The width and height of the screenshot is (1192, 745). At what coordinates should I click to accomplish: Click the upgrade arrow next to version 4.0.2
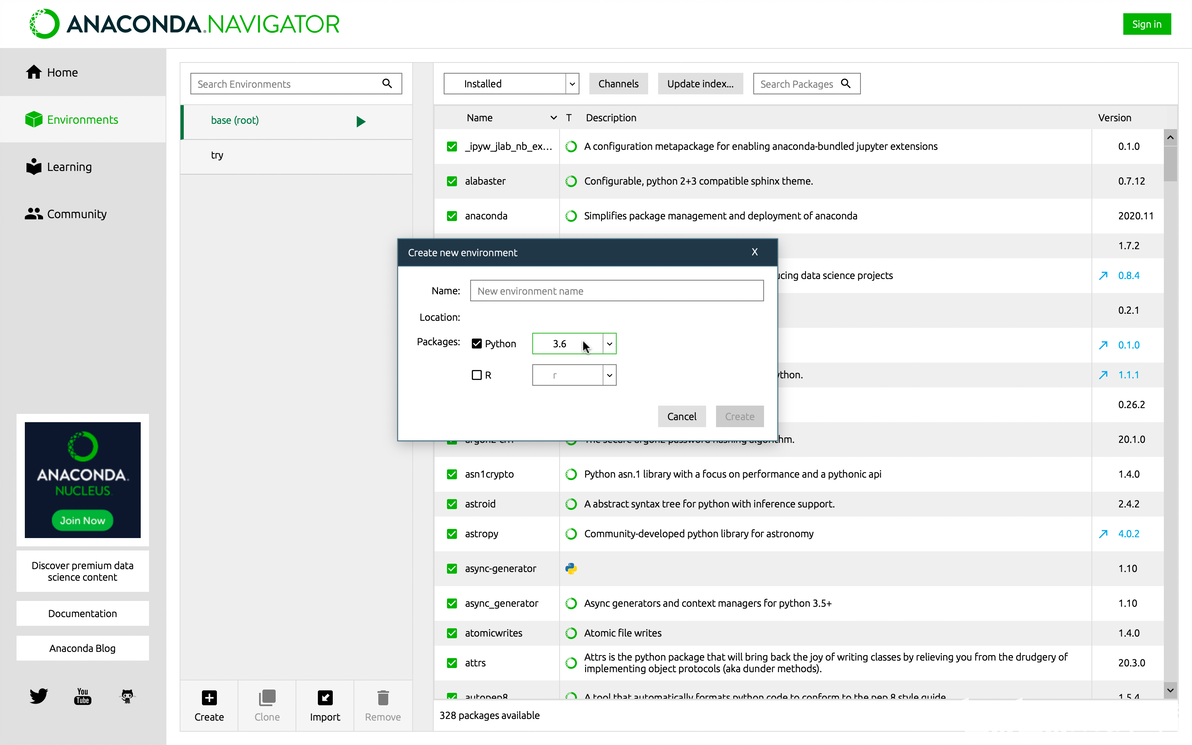tap(1103, 534)
